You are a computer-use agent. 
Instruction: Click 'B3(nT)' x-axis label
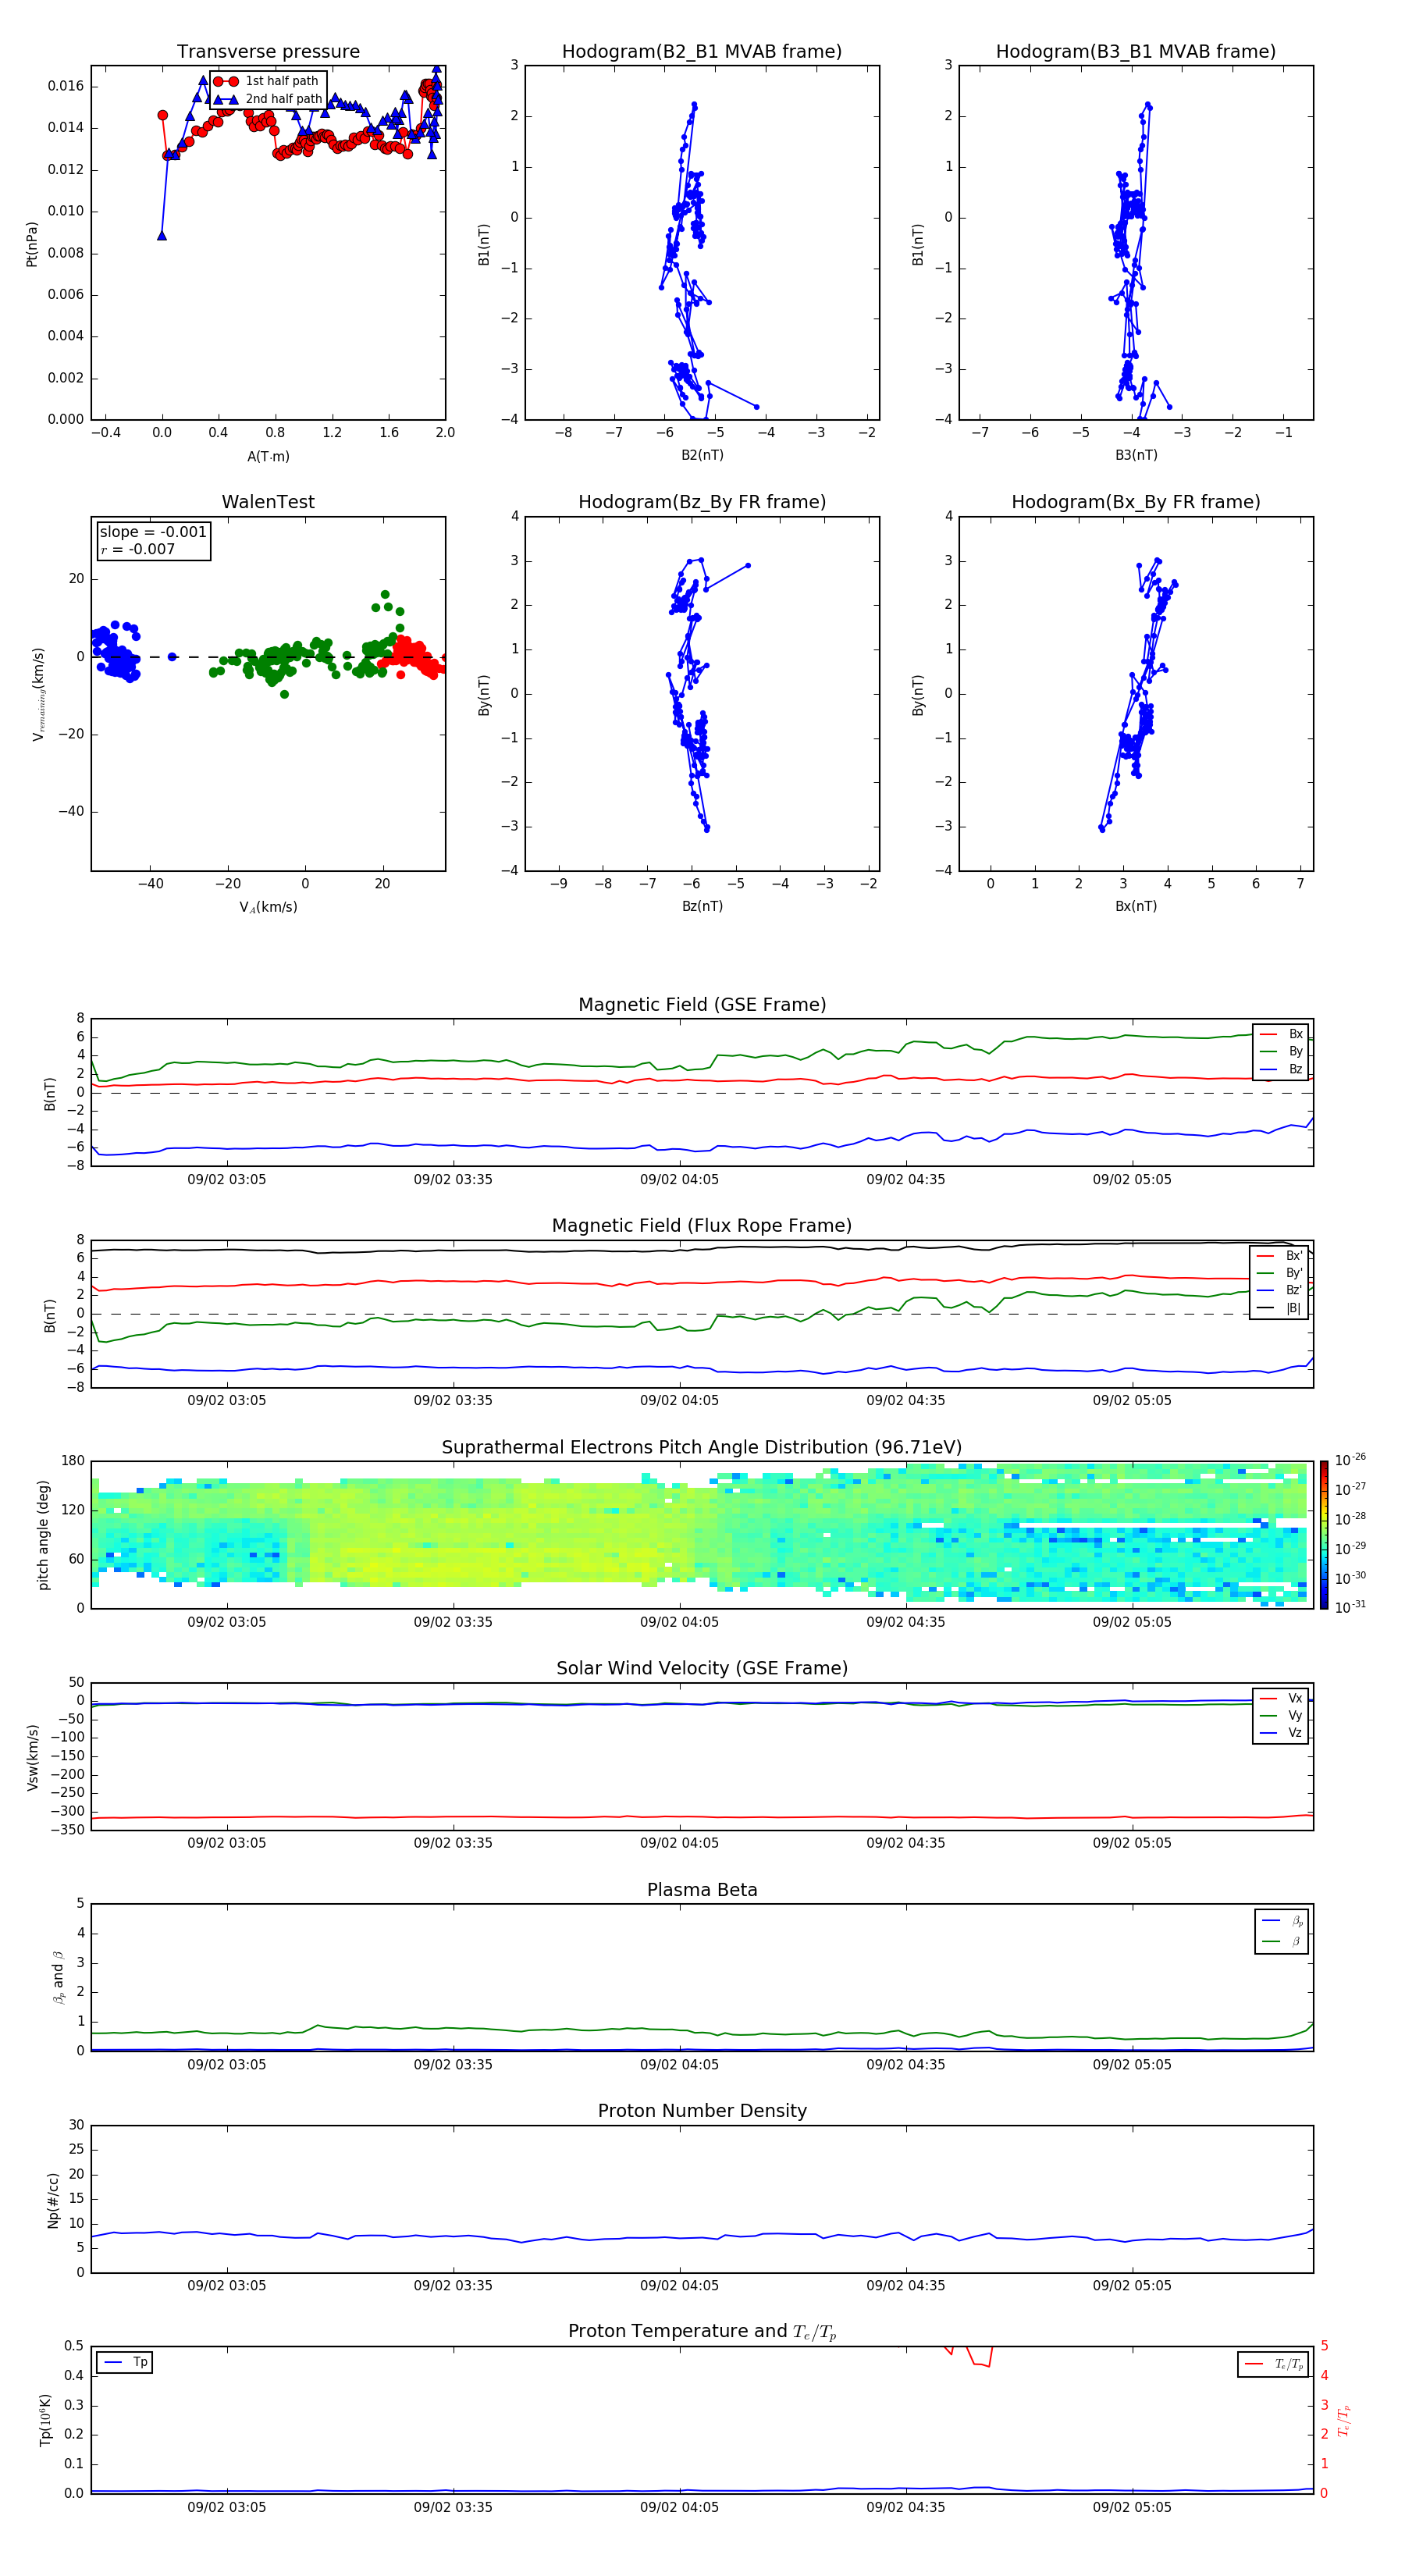1136,455
